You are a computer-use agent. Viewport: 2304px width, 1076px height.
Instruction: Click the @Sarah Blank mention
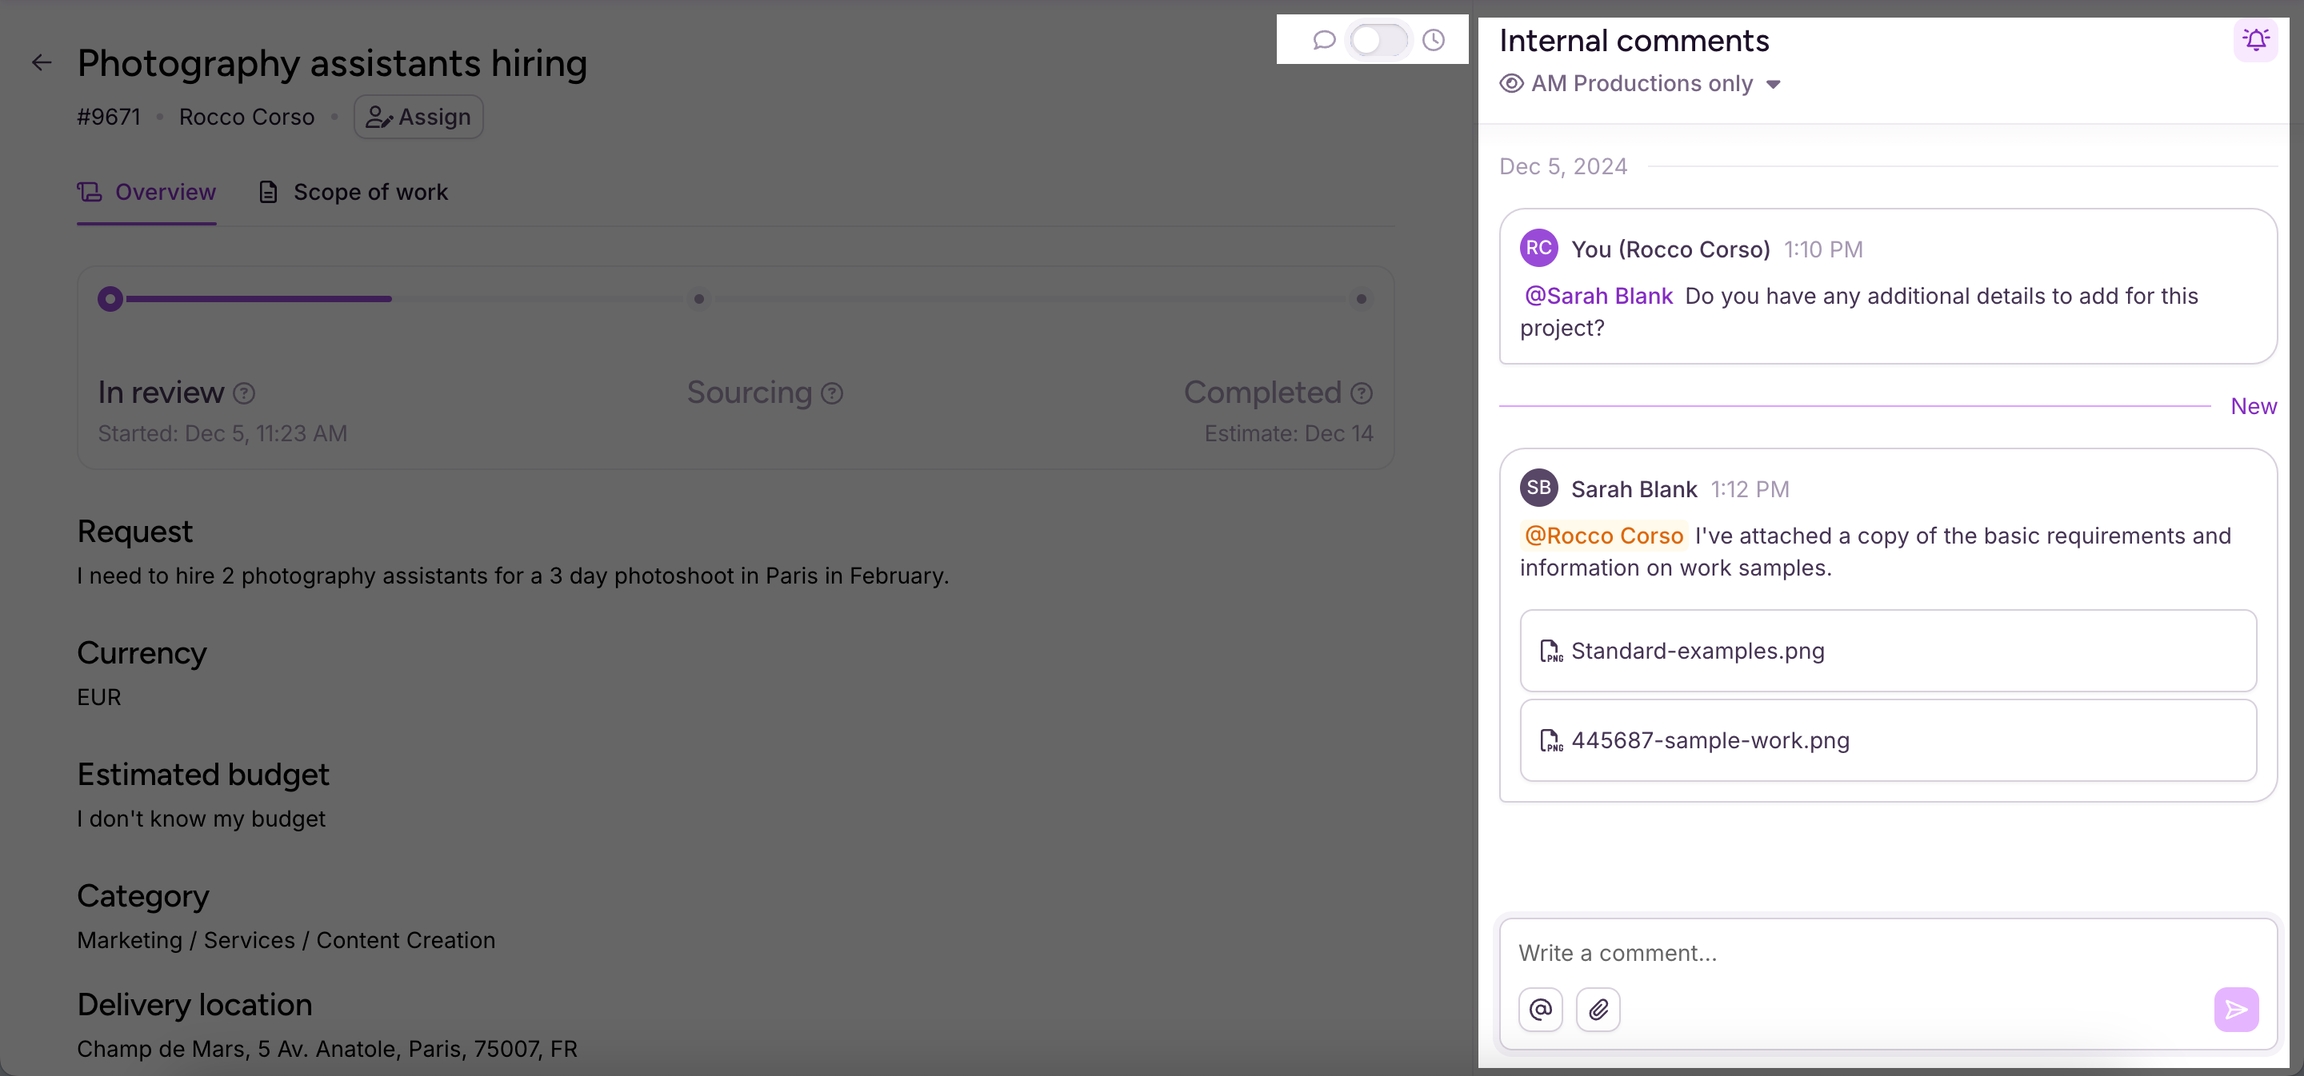[1598, 296]
